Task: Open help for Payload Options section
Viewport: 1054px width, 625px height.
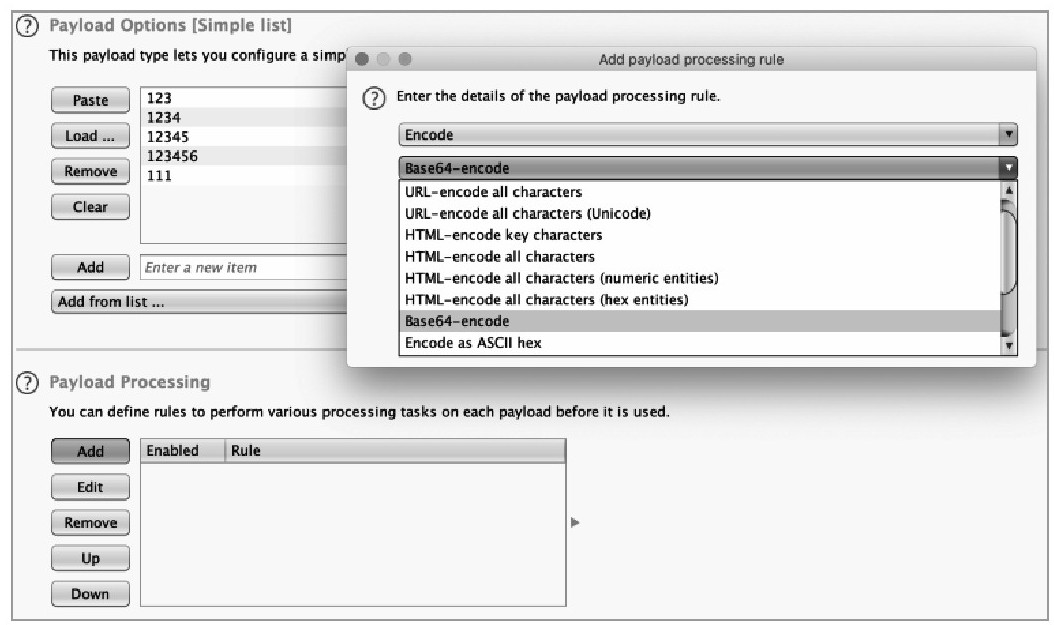Action: 27,26
